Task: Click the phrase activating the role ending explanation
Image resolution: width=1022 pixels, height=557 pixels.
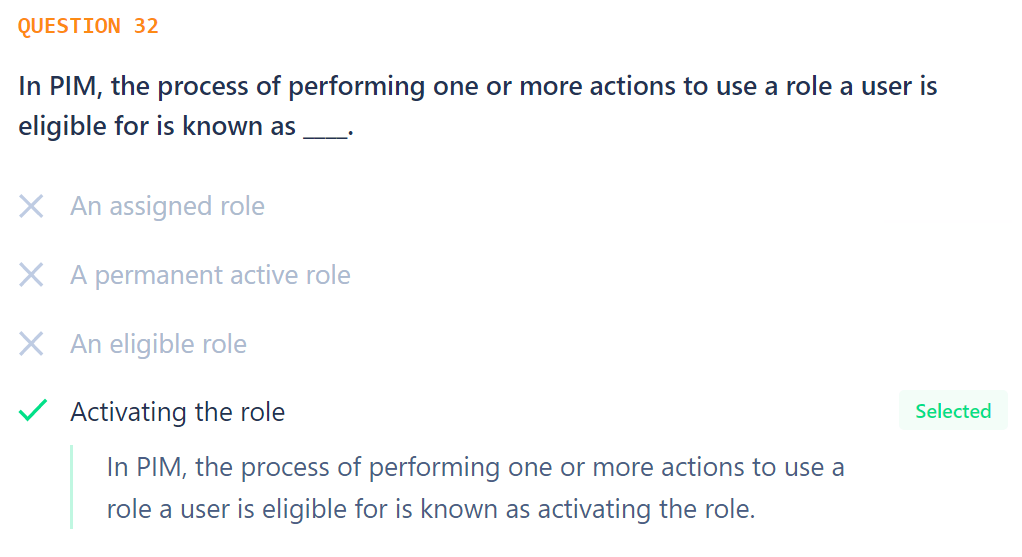Action: pyautogui.click(x=646, y=509)
